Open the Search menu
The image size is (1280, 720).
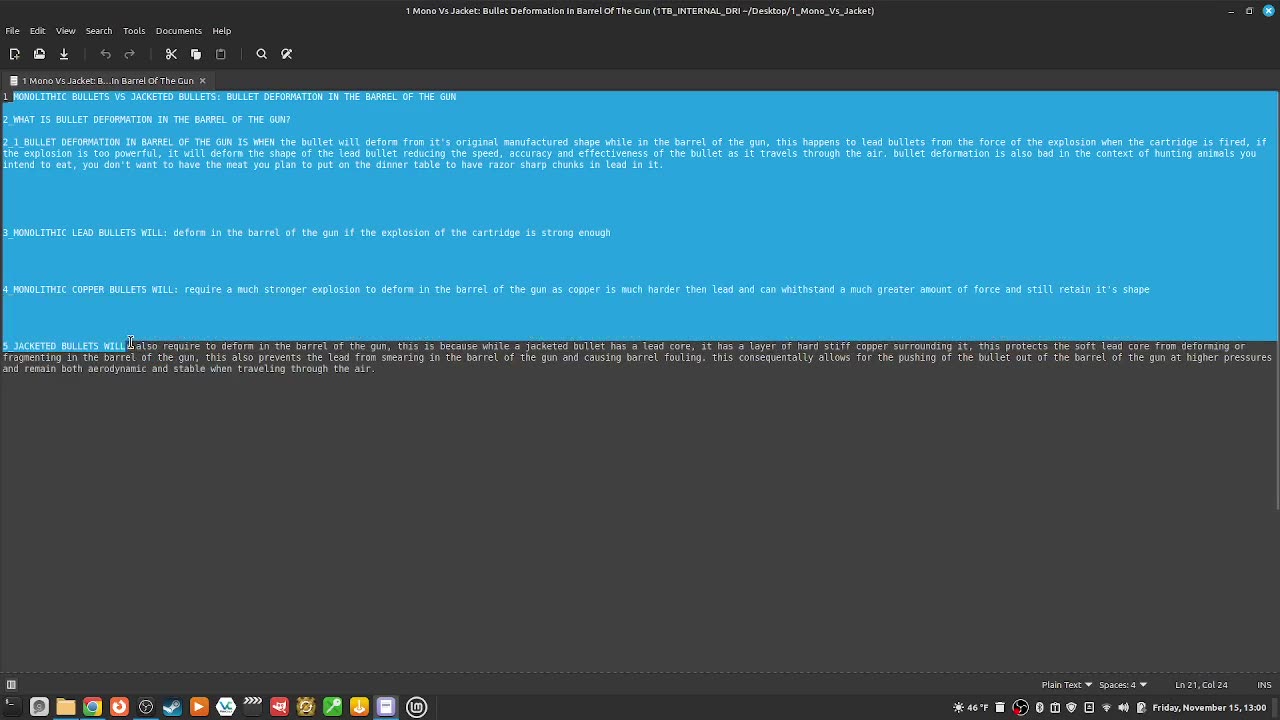[x=99, y=31]
